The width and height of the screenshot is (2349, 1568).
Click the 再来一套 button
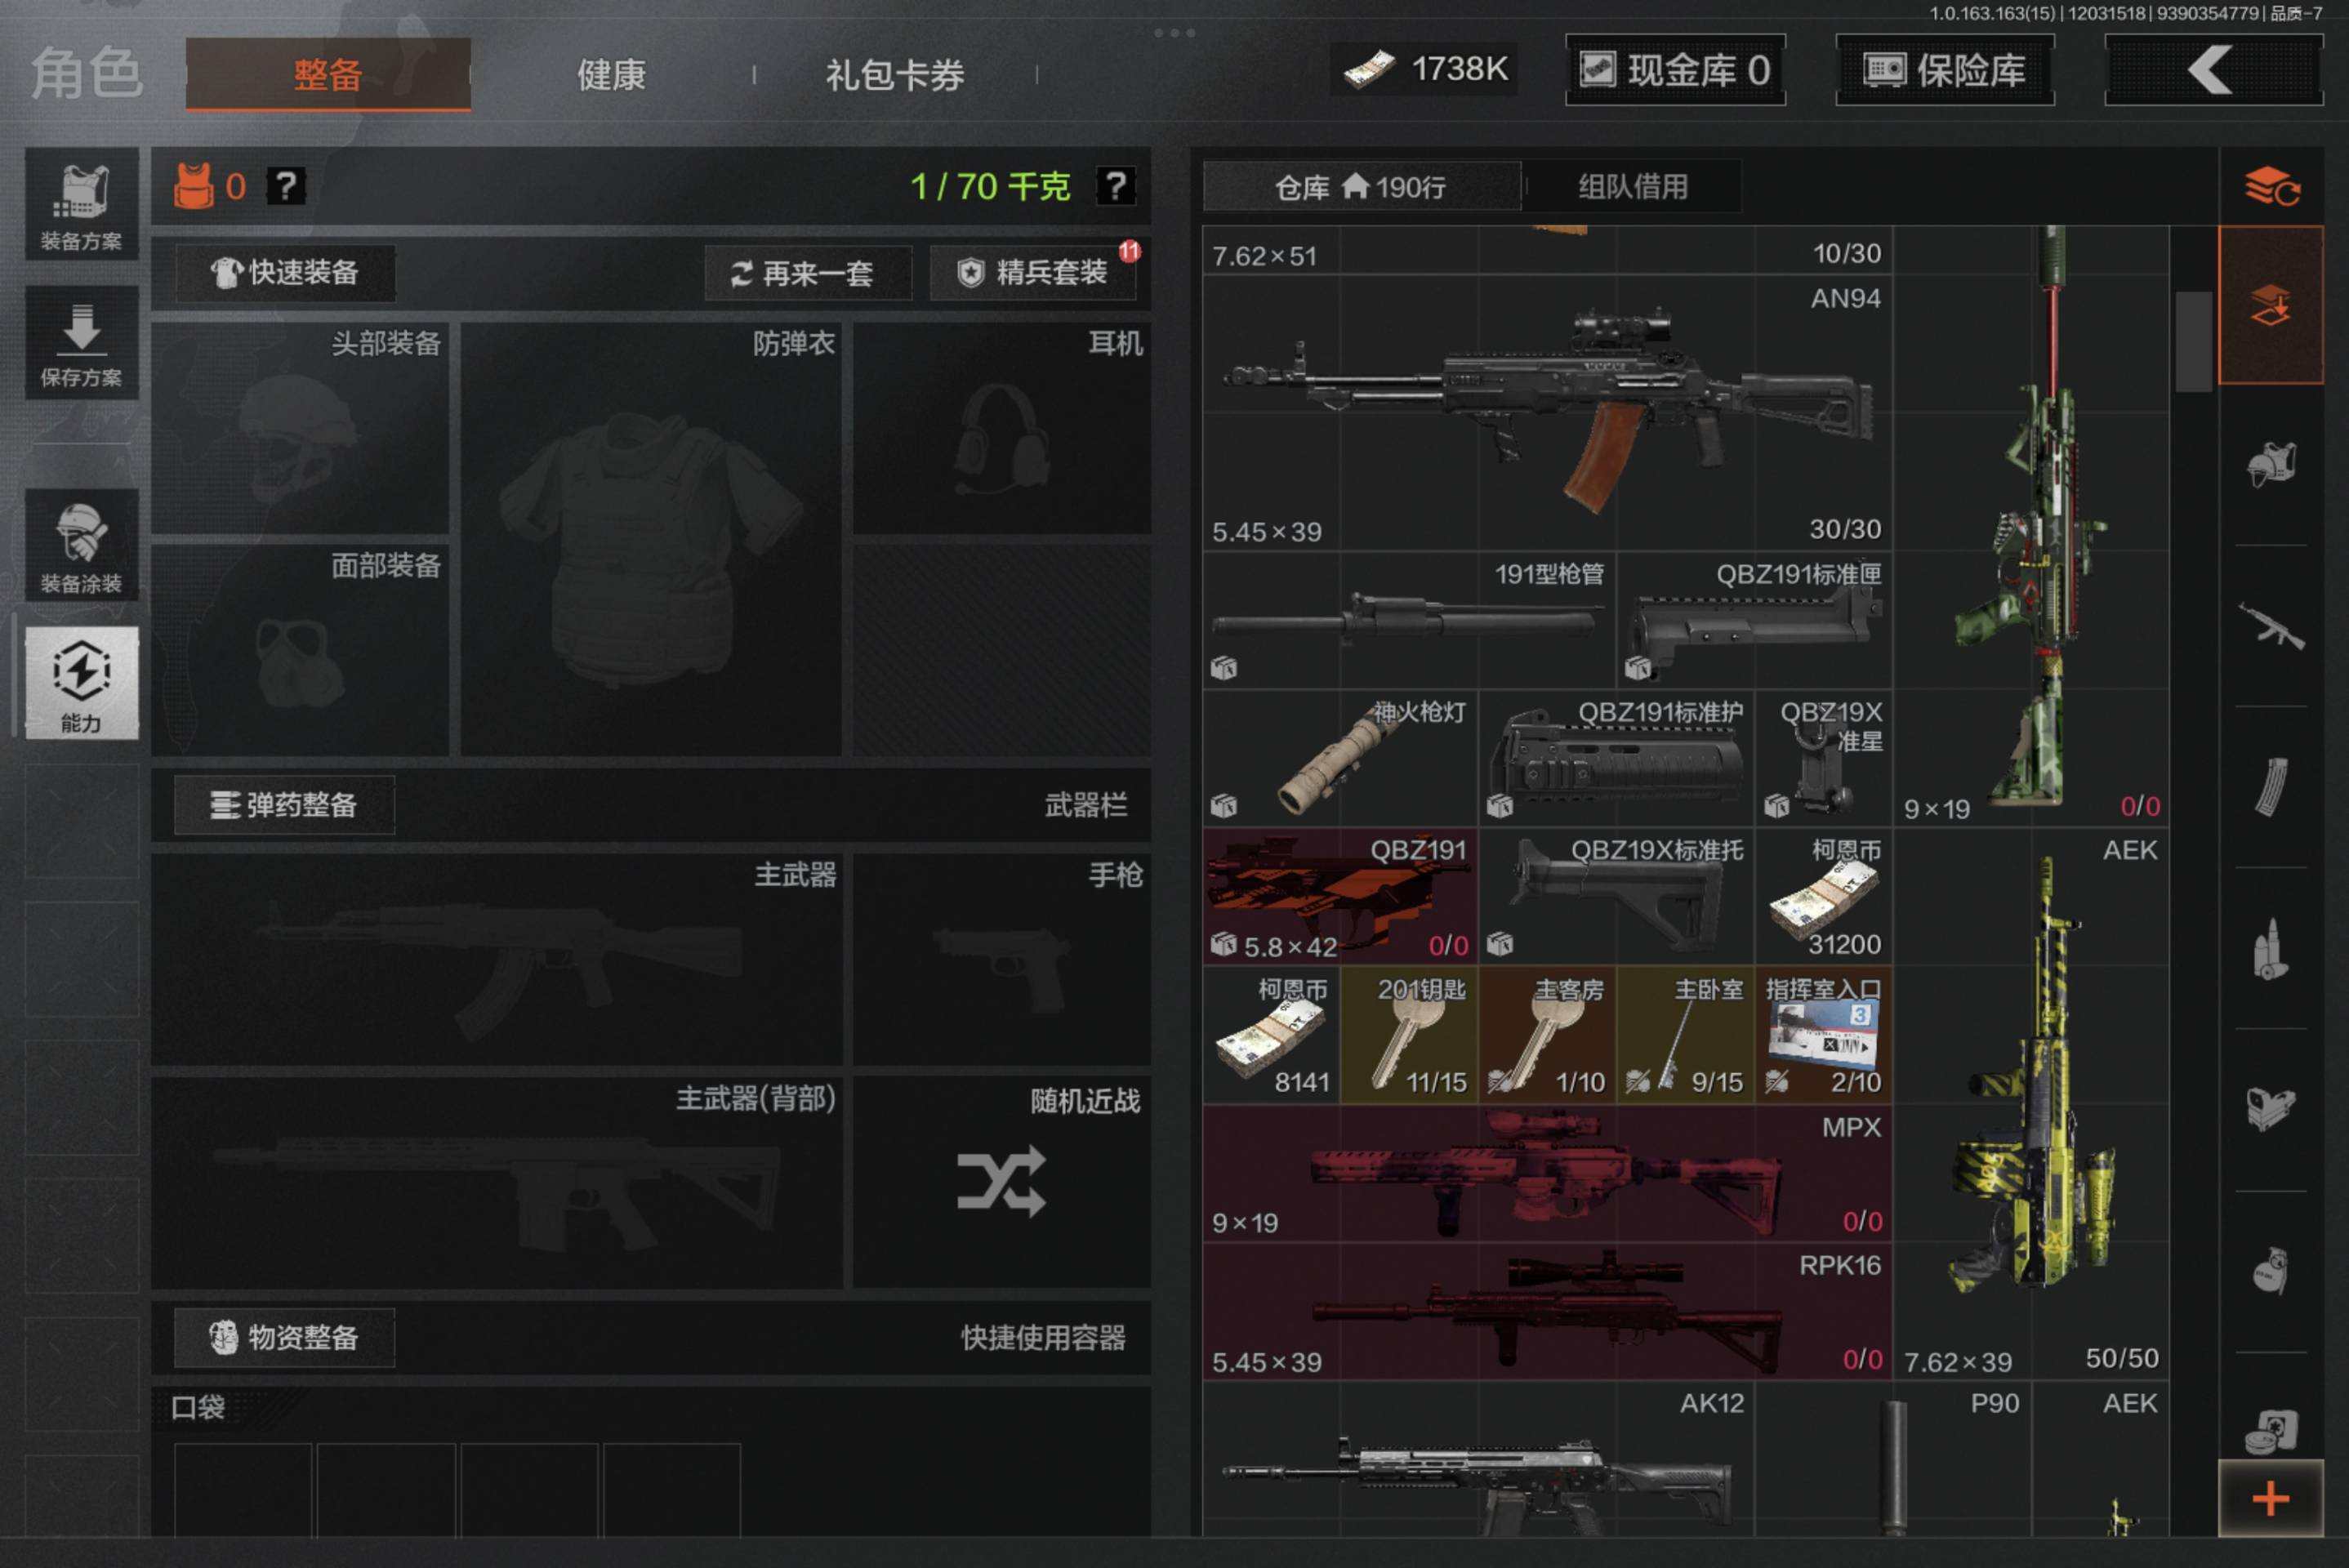[x=807, y=272]
